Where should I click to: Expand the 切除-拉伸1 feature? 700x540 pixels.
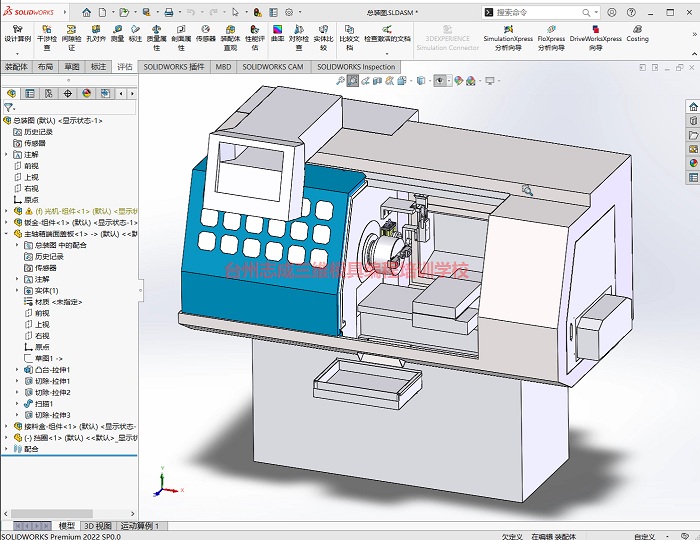click(x=17, y=381)
